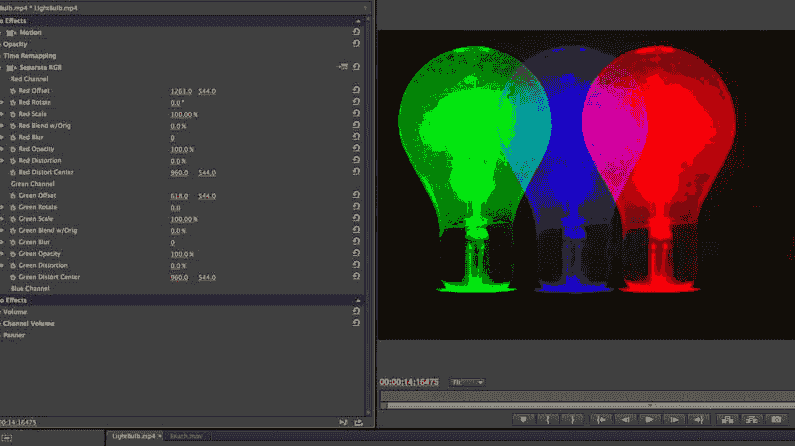Screen dimensions: 795x446
Task: Collapse the Audio Effects section
Action: click(x=358, y=300)
